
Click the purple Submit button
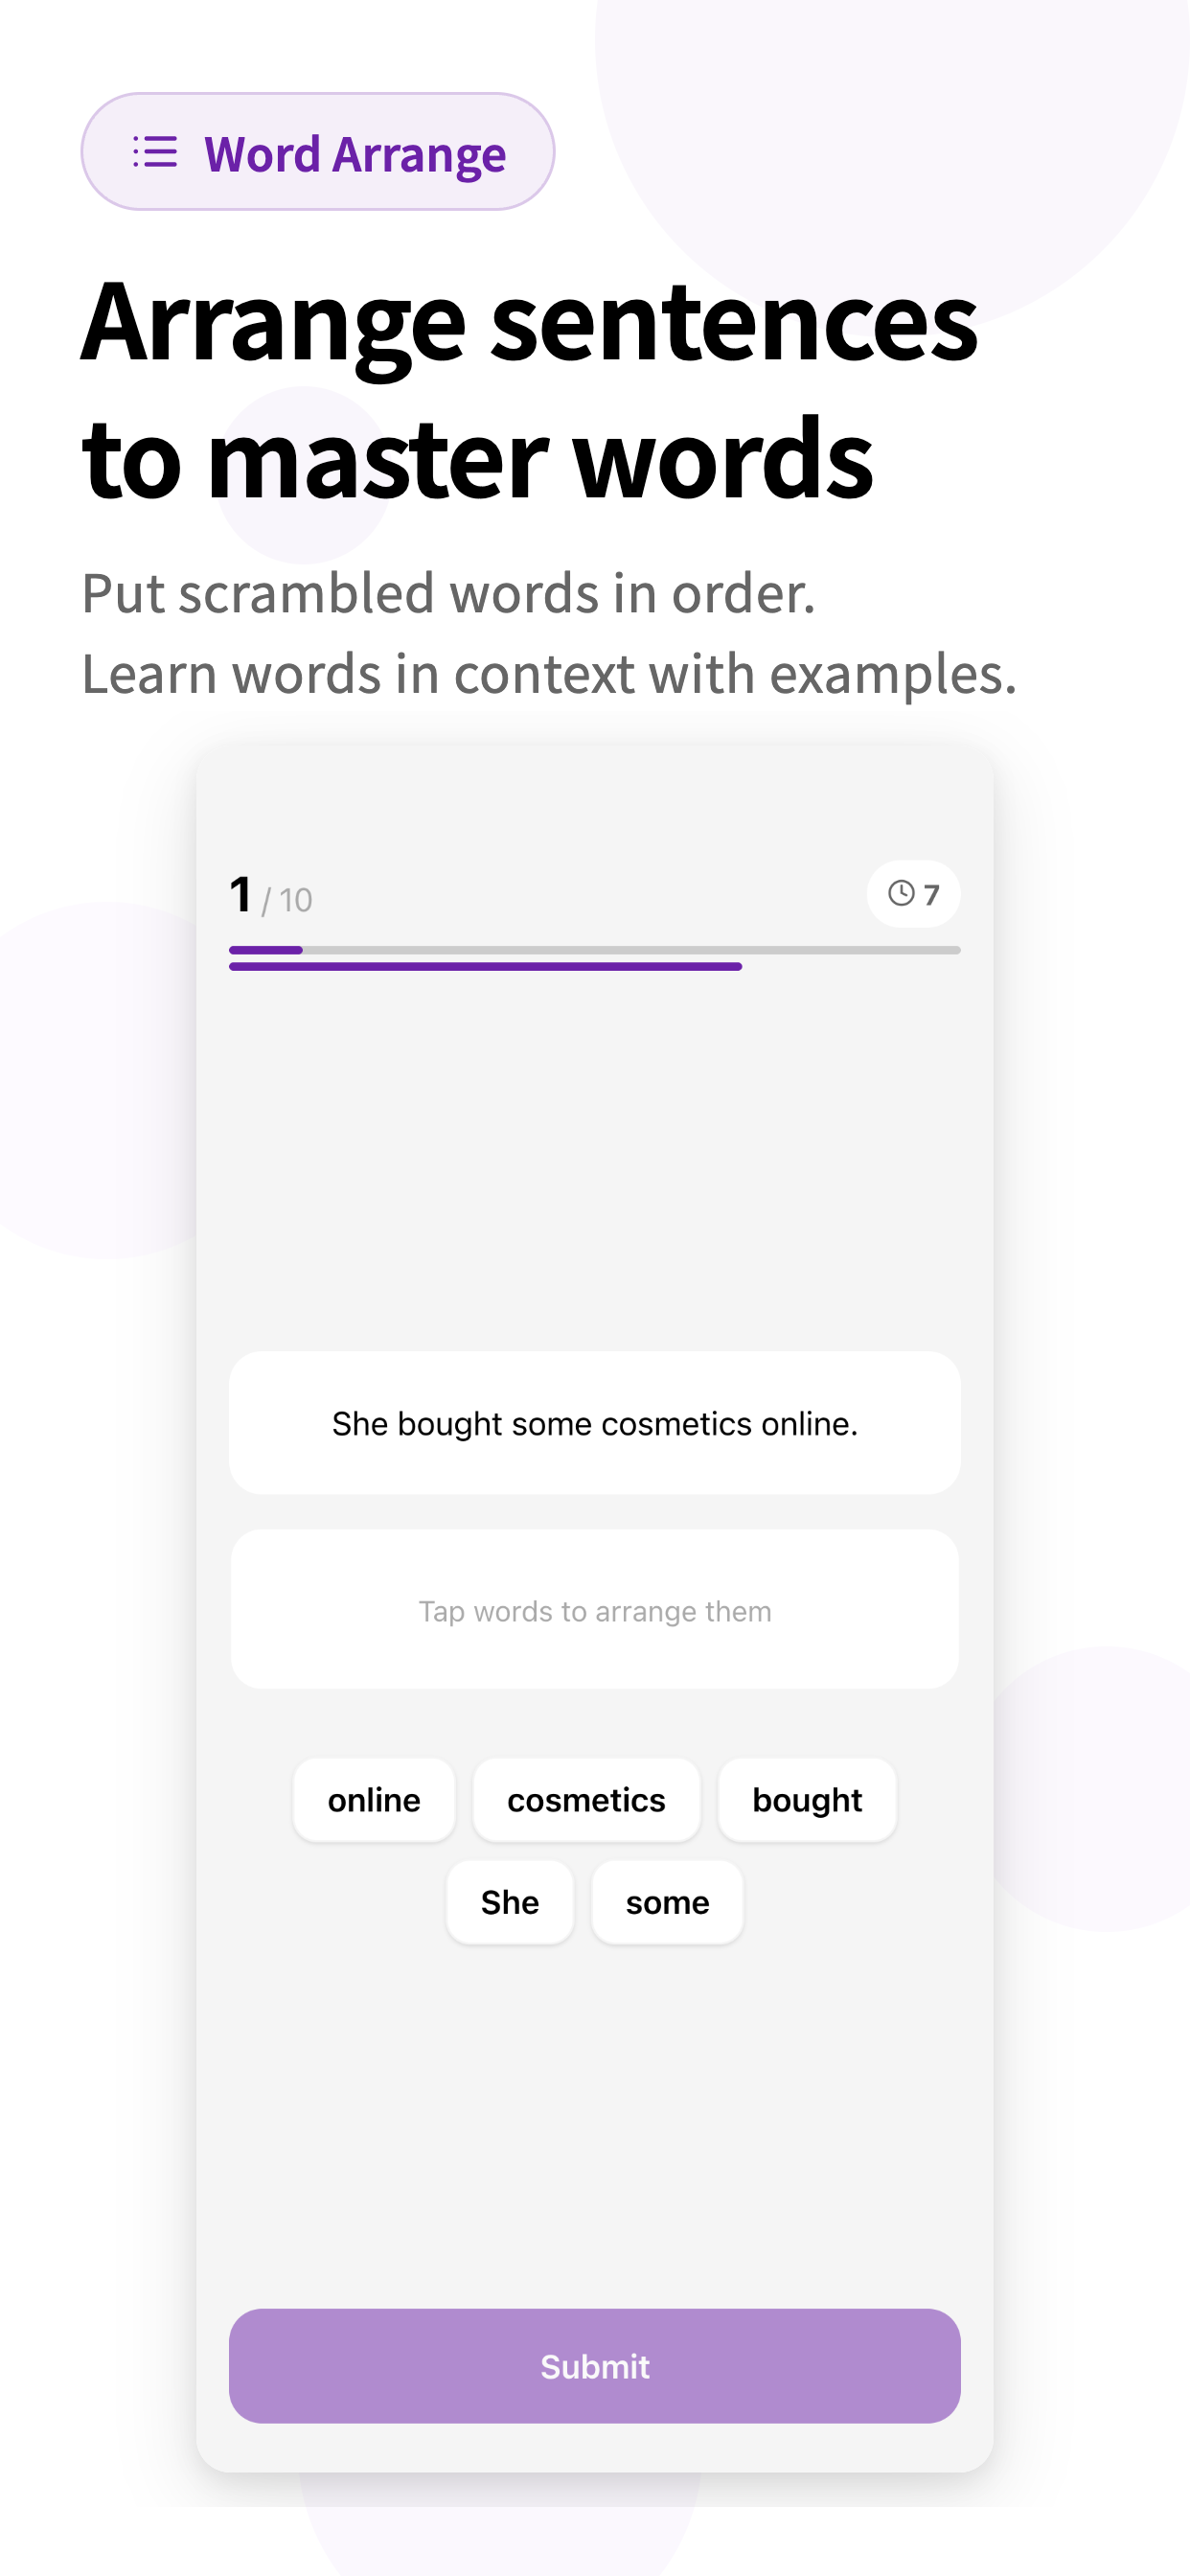click(595, 2366)
